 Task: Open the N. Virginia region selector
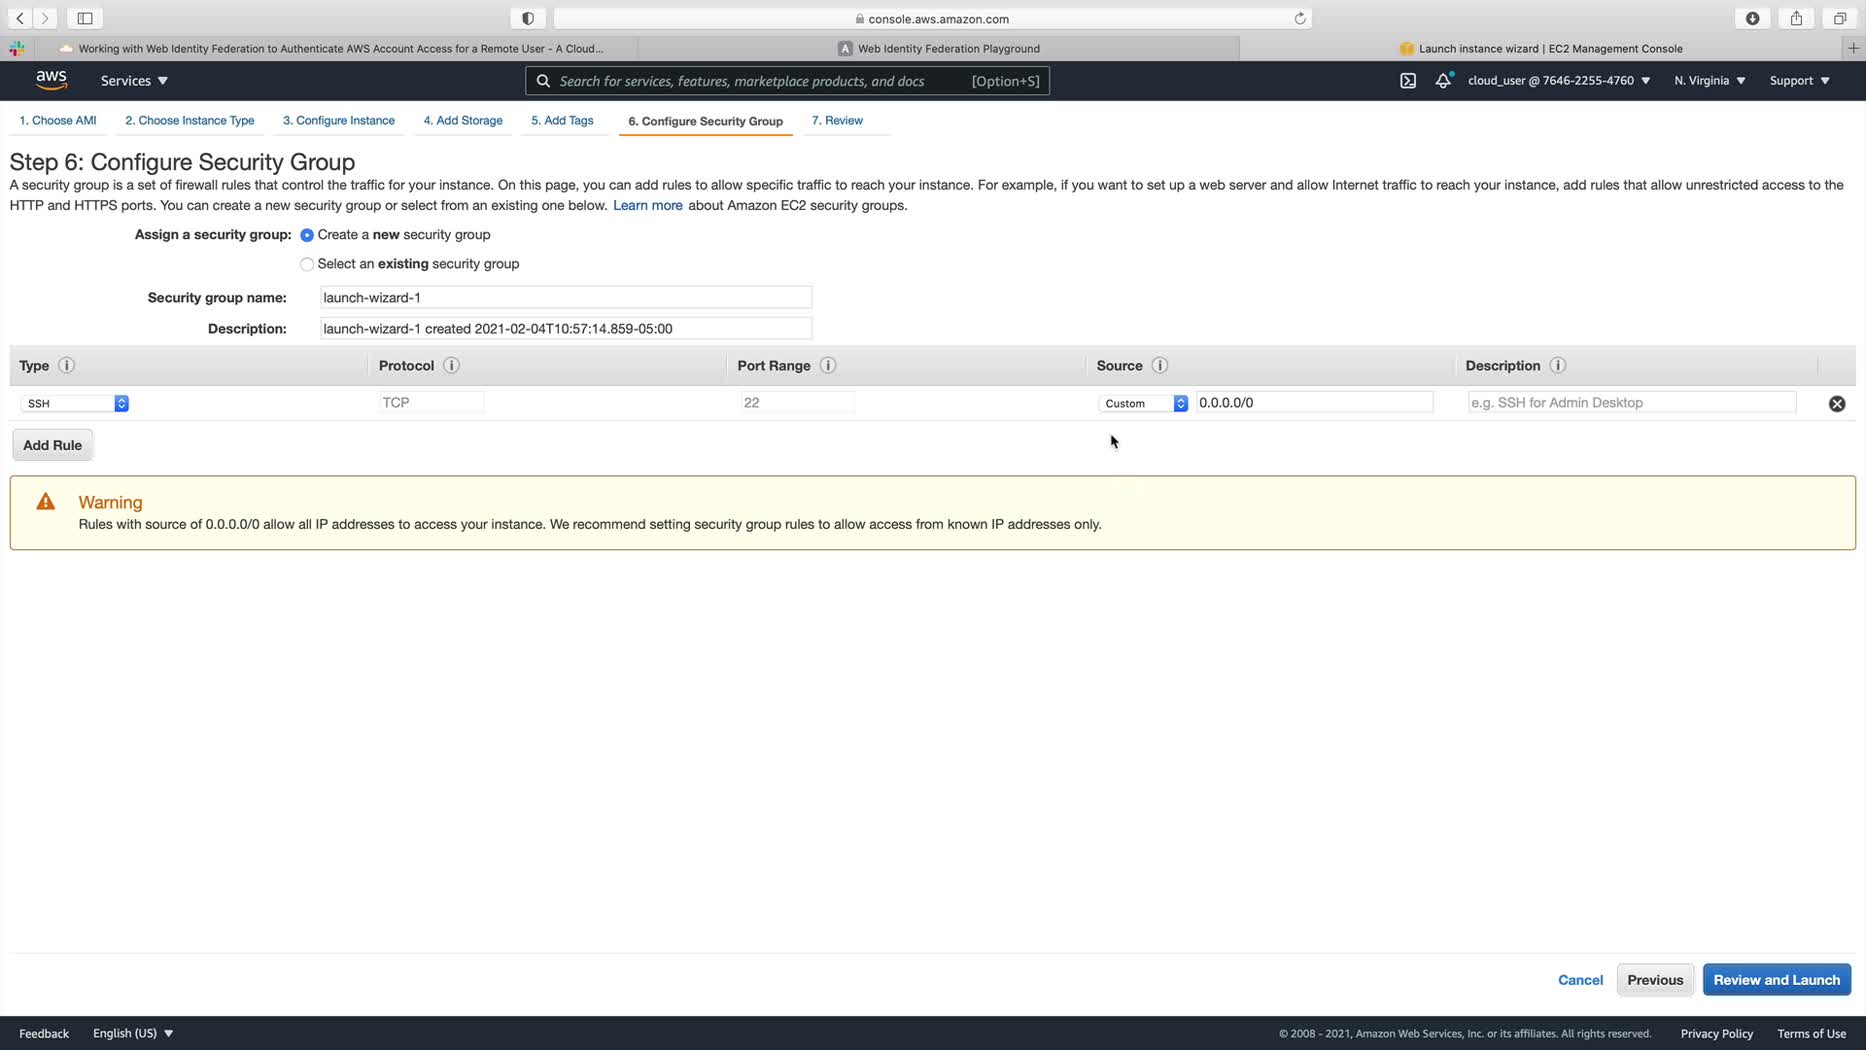[x=1709, y=81]
